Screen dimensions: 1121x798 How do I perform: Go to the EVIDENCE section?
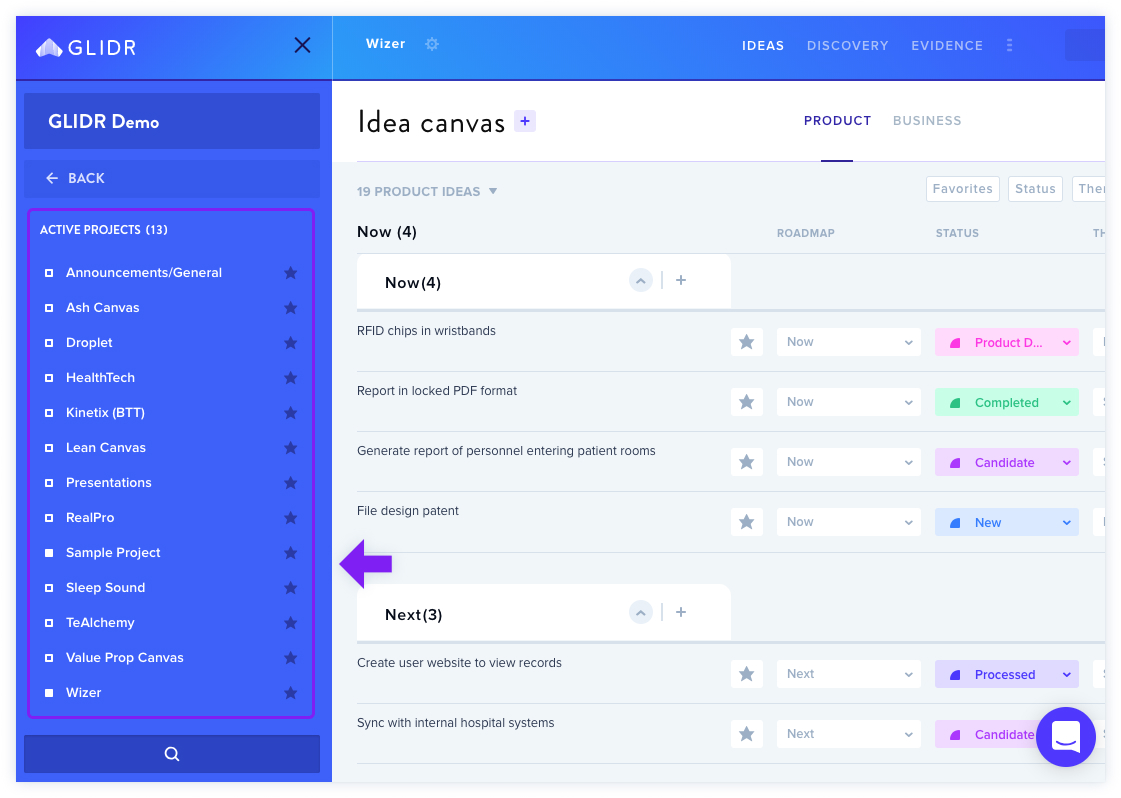[947, 46]
